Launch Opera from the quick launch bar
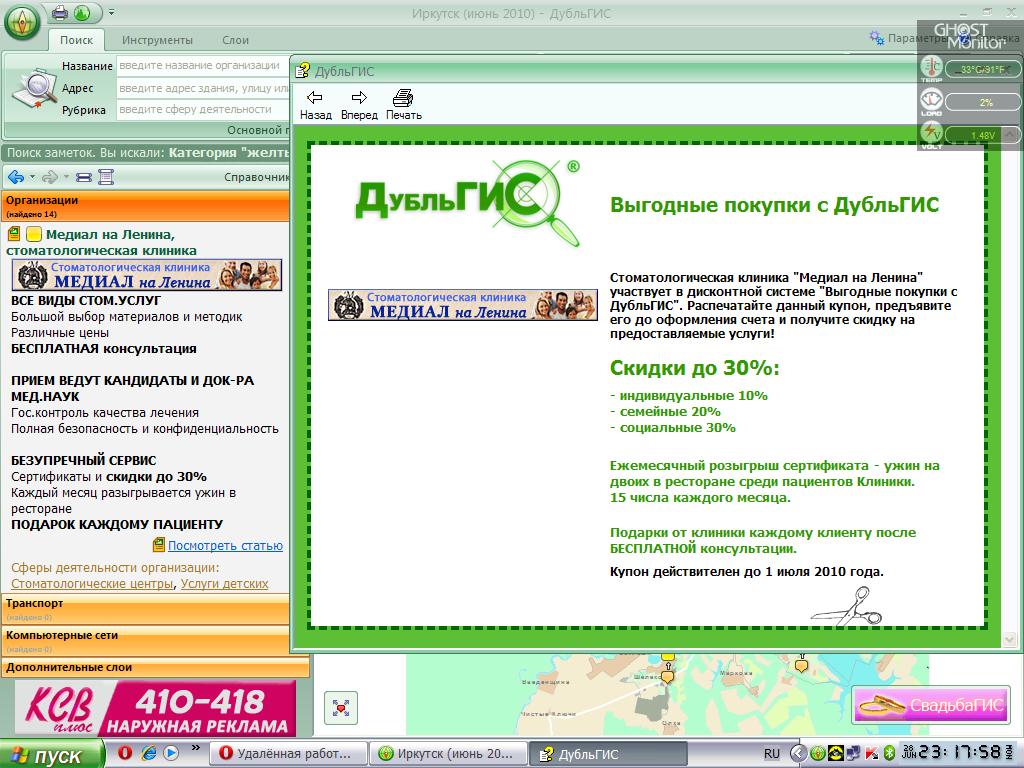Image resolution: width=1024 pixels, height=768 pixels. [x=125, y=753]
